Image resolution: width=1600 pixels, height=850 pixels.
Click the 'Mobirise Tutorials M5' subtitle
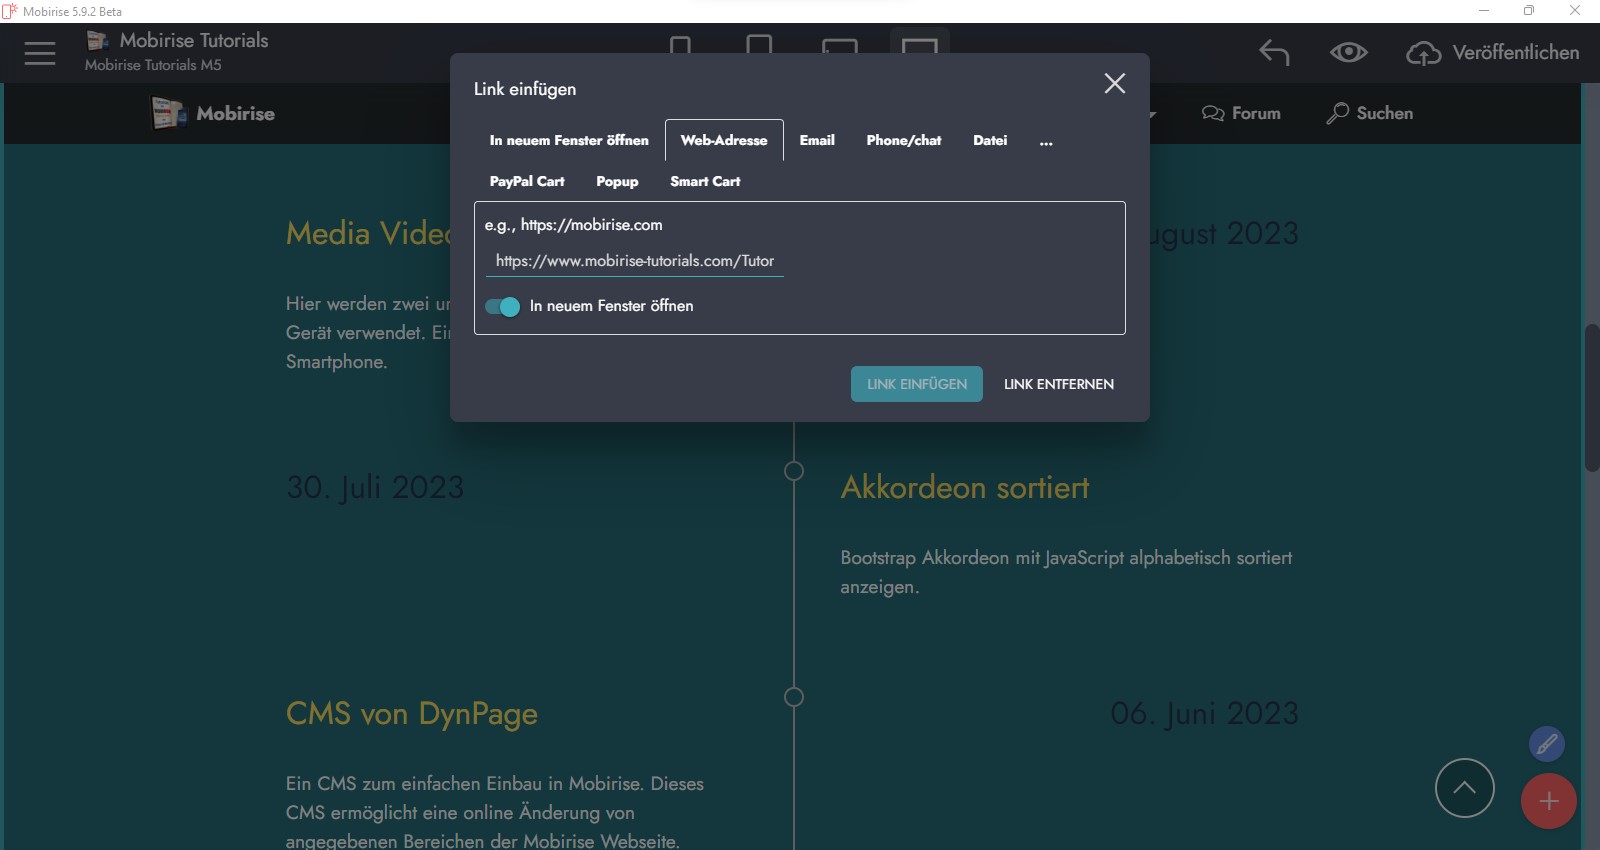point(153,65)
